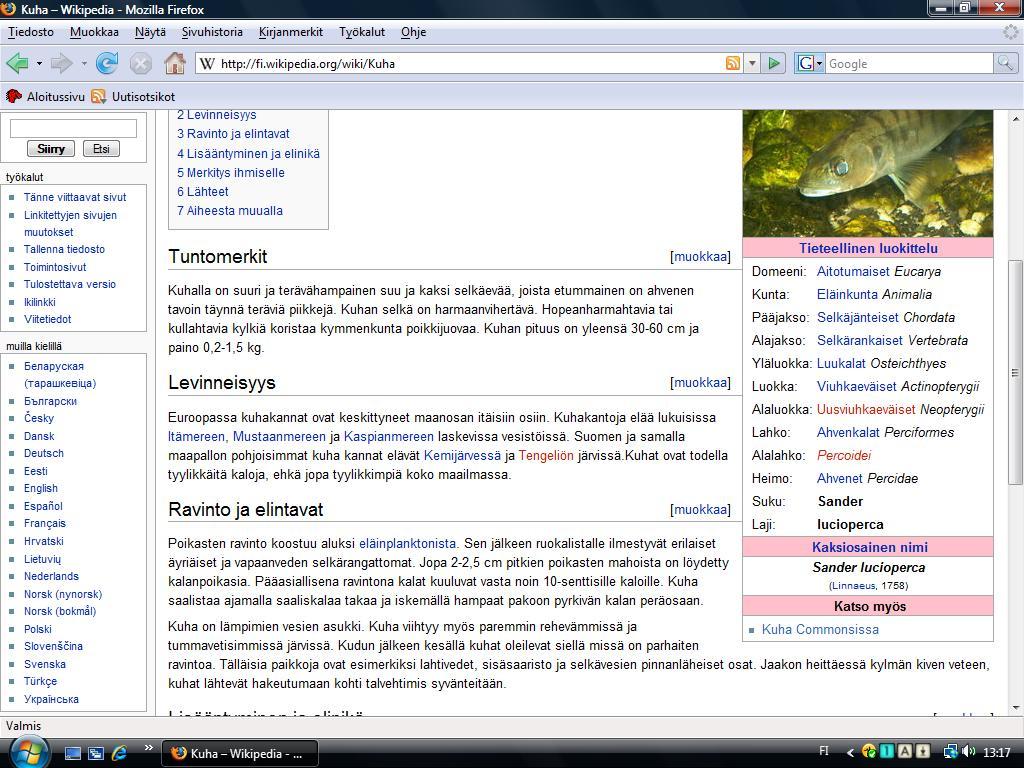Open the Näytä menu

(150, 32)
